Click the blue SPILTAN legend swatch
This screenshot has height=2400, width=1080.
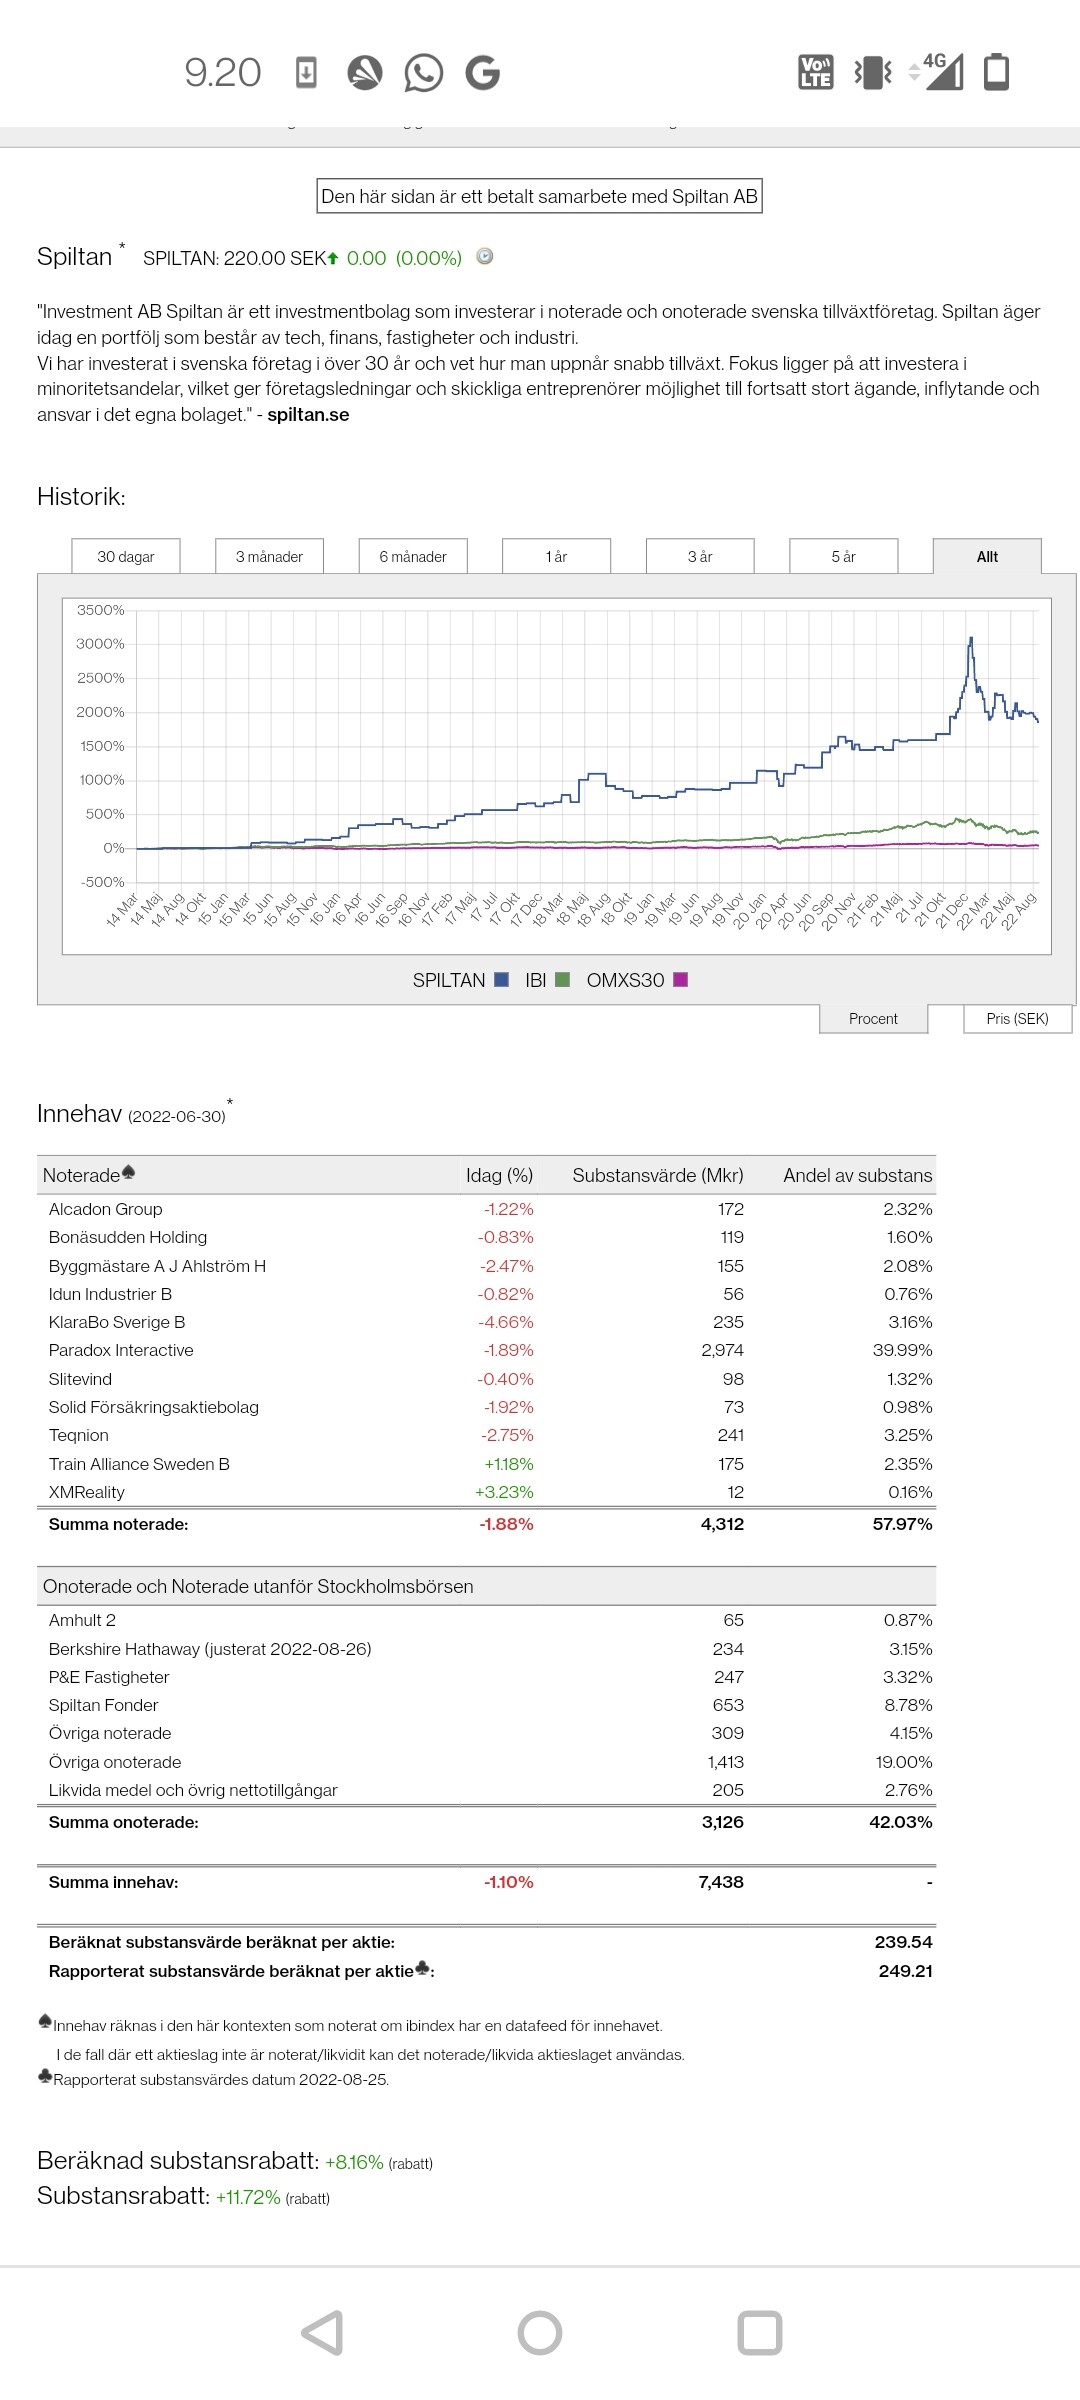502,980
